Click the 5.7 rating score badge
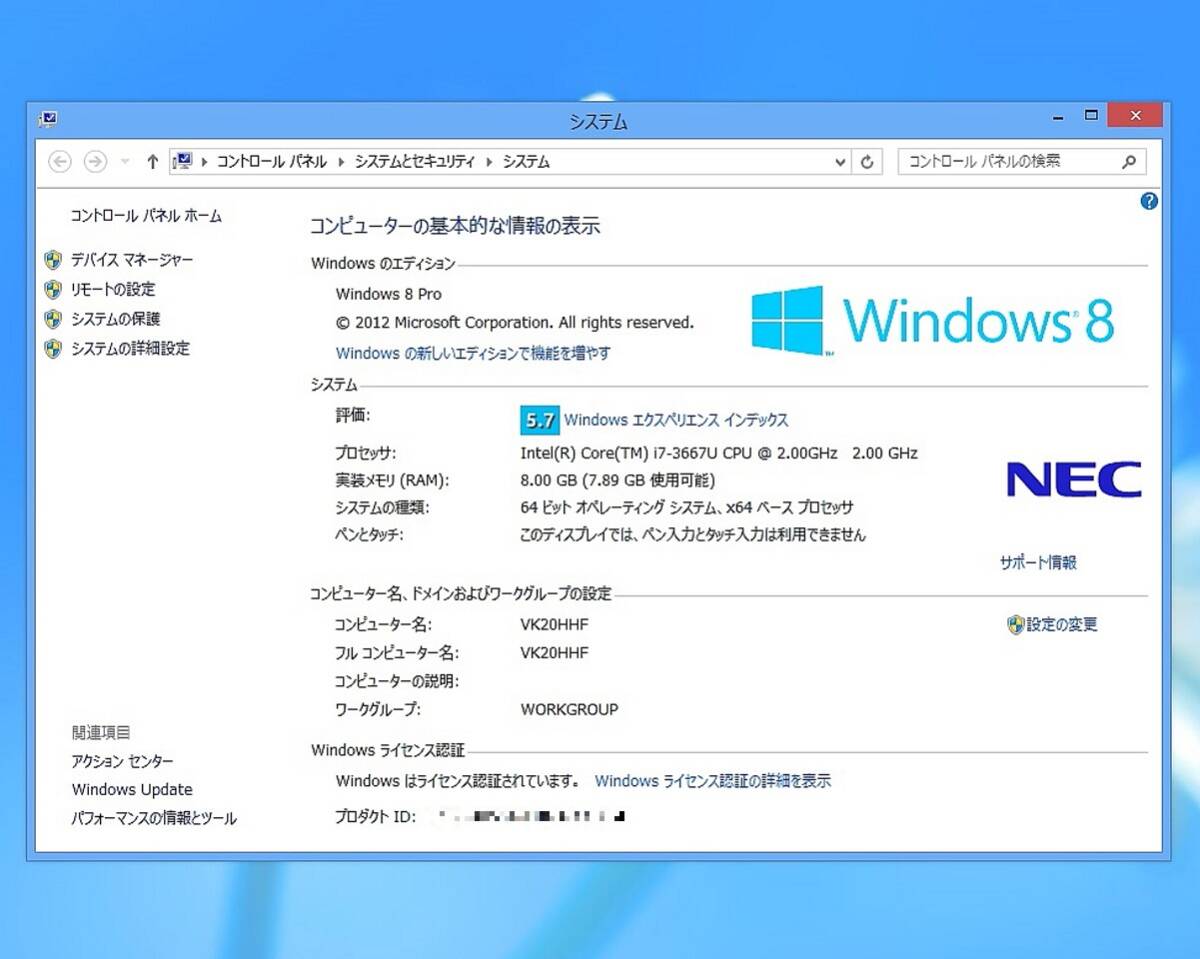Screen dimensions: 1200x959 tap(540, 420)
